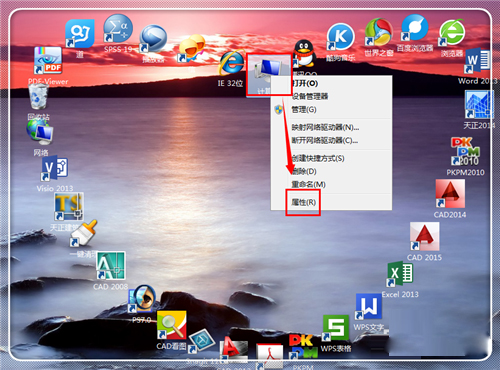The width and height of the screenshot is (500, 370).
Task: Launch the 一键清理 brush icon
Action: tap(83, 233)
